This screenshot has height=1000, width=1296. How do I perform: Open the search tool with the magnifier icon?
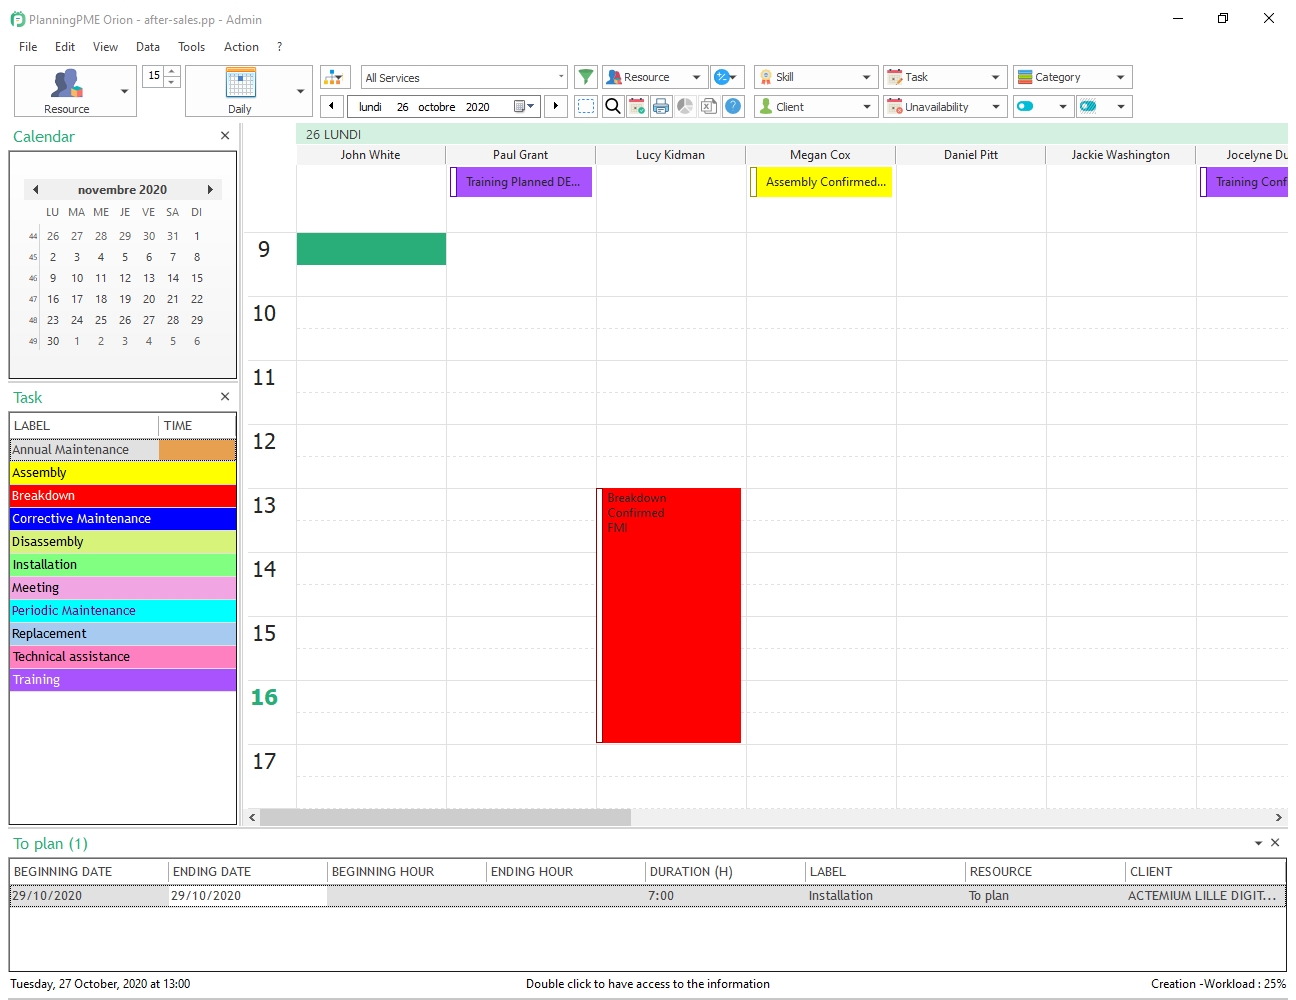point(612,106)
